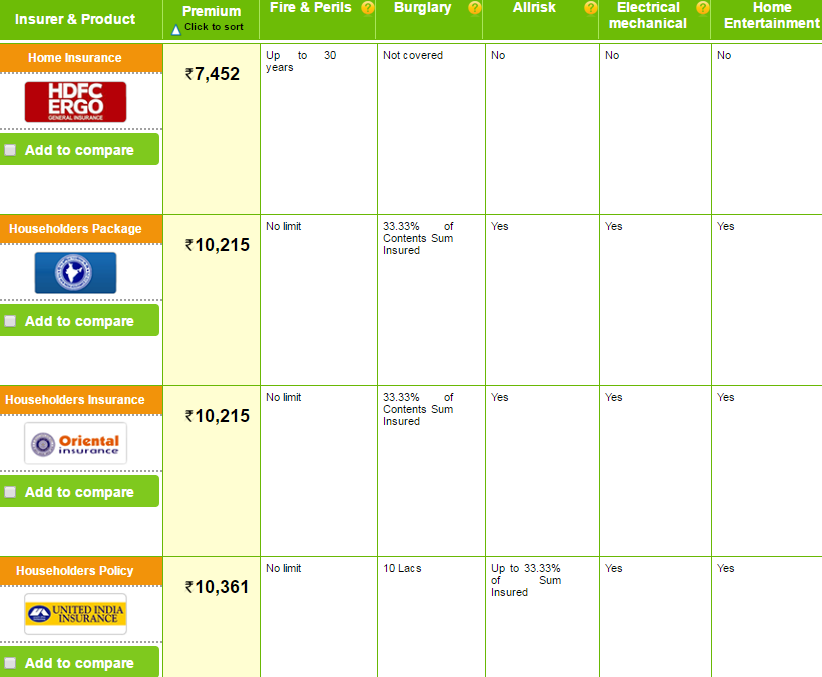Click Fire & Perils column header

coord(310,8)
